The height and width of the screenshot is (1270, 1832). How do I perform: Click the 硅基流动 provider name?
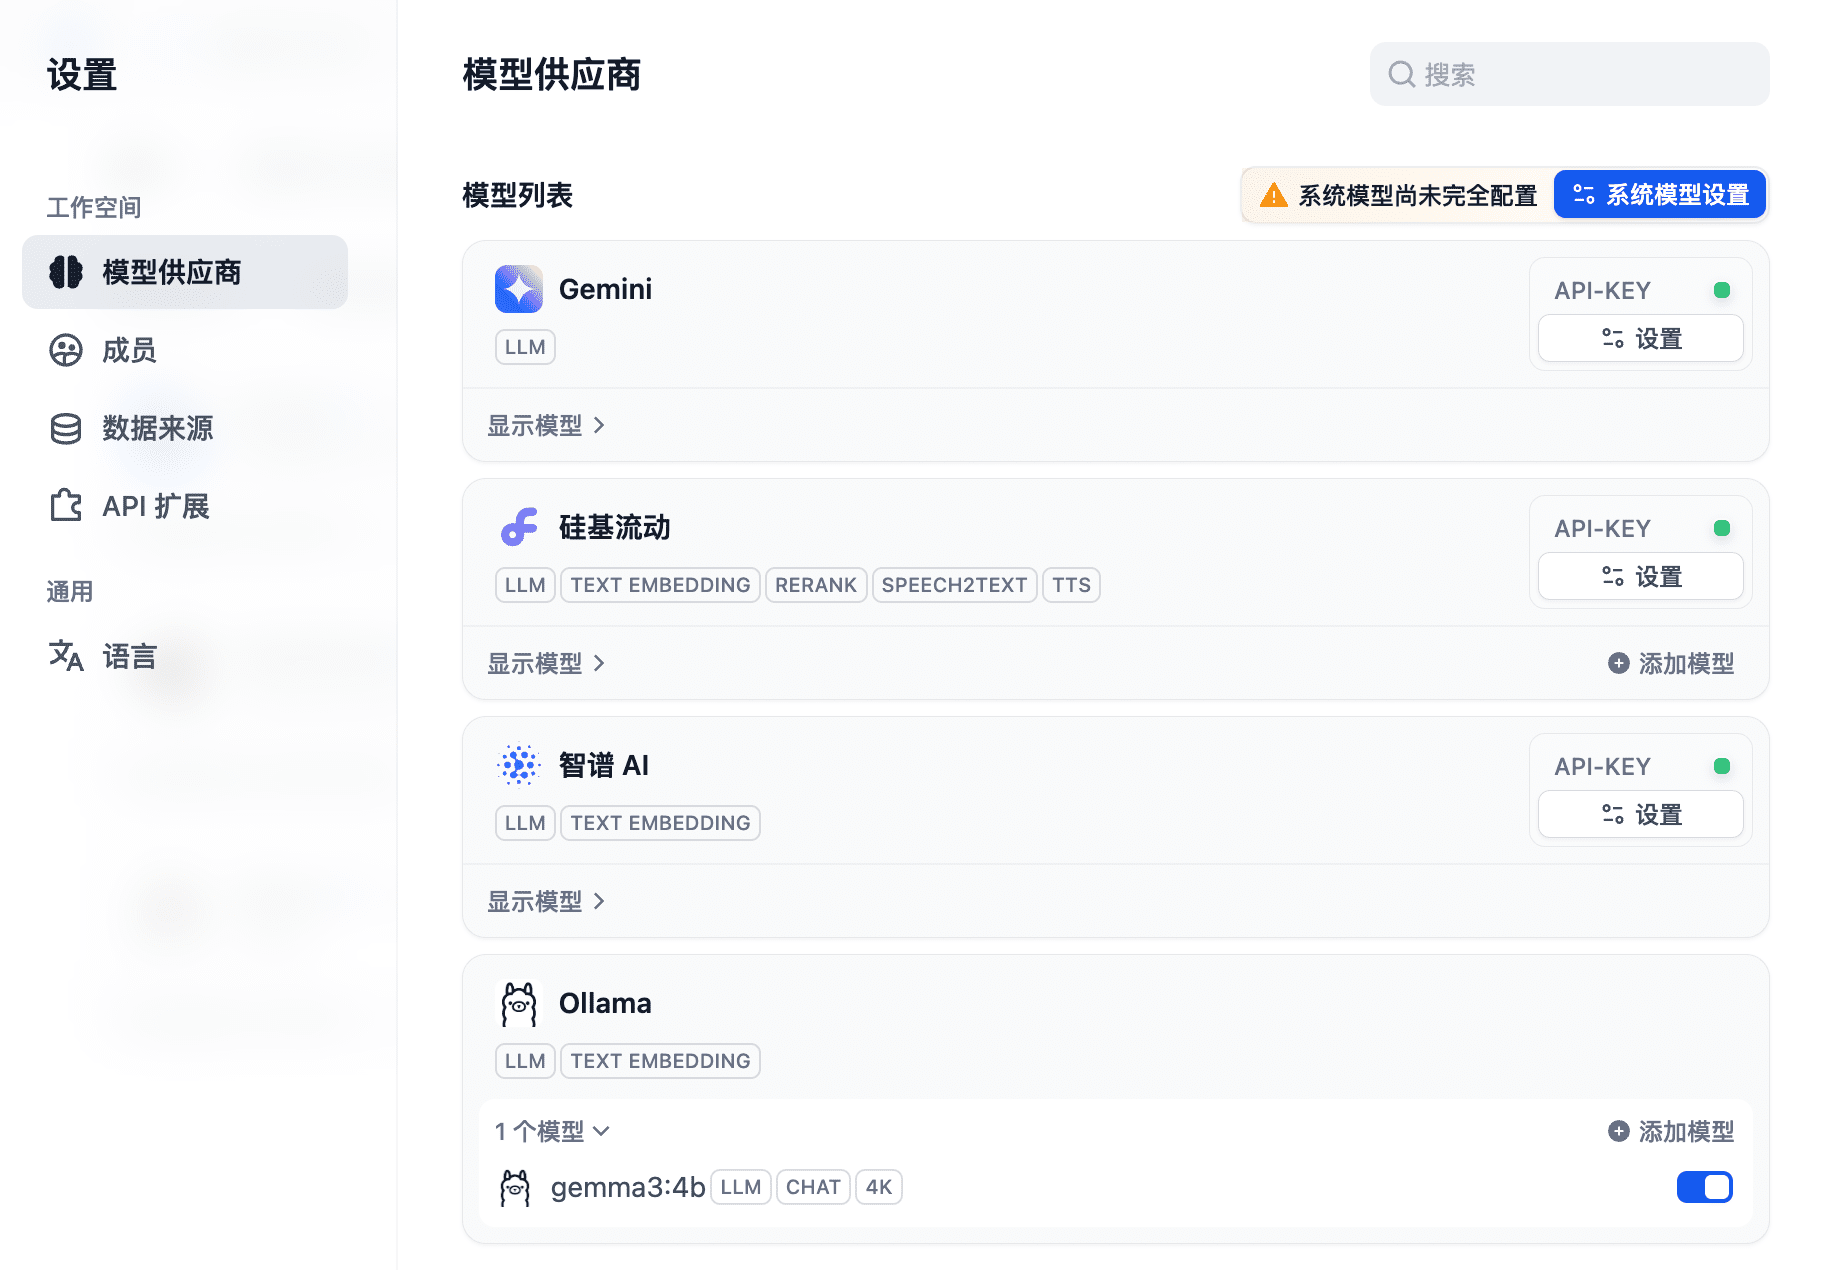point(615,527)
